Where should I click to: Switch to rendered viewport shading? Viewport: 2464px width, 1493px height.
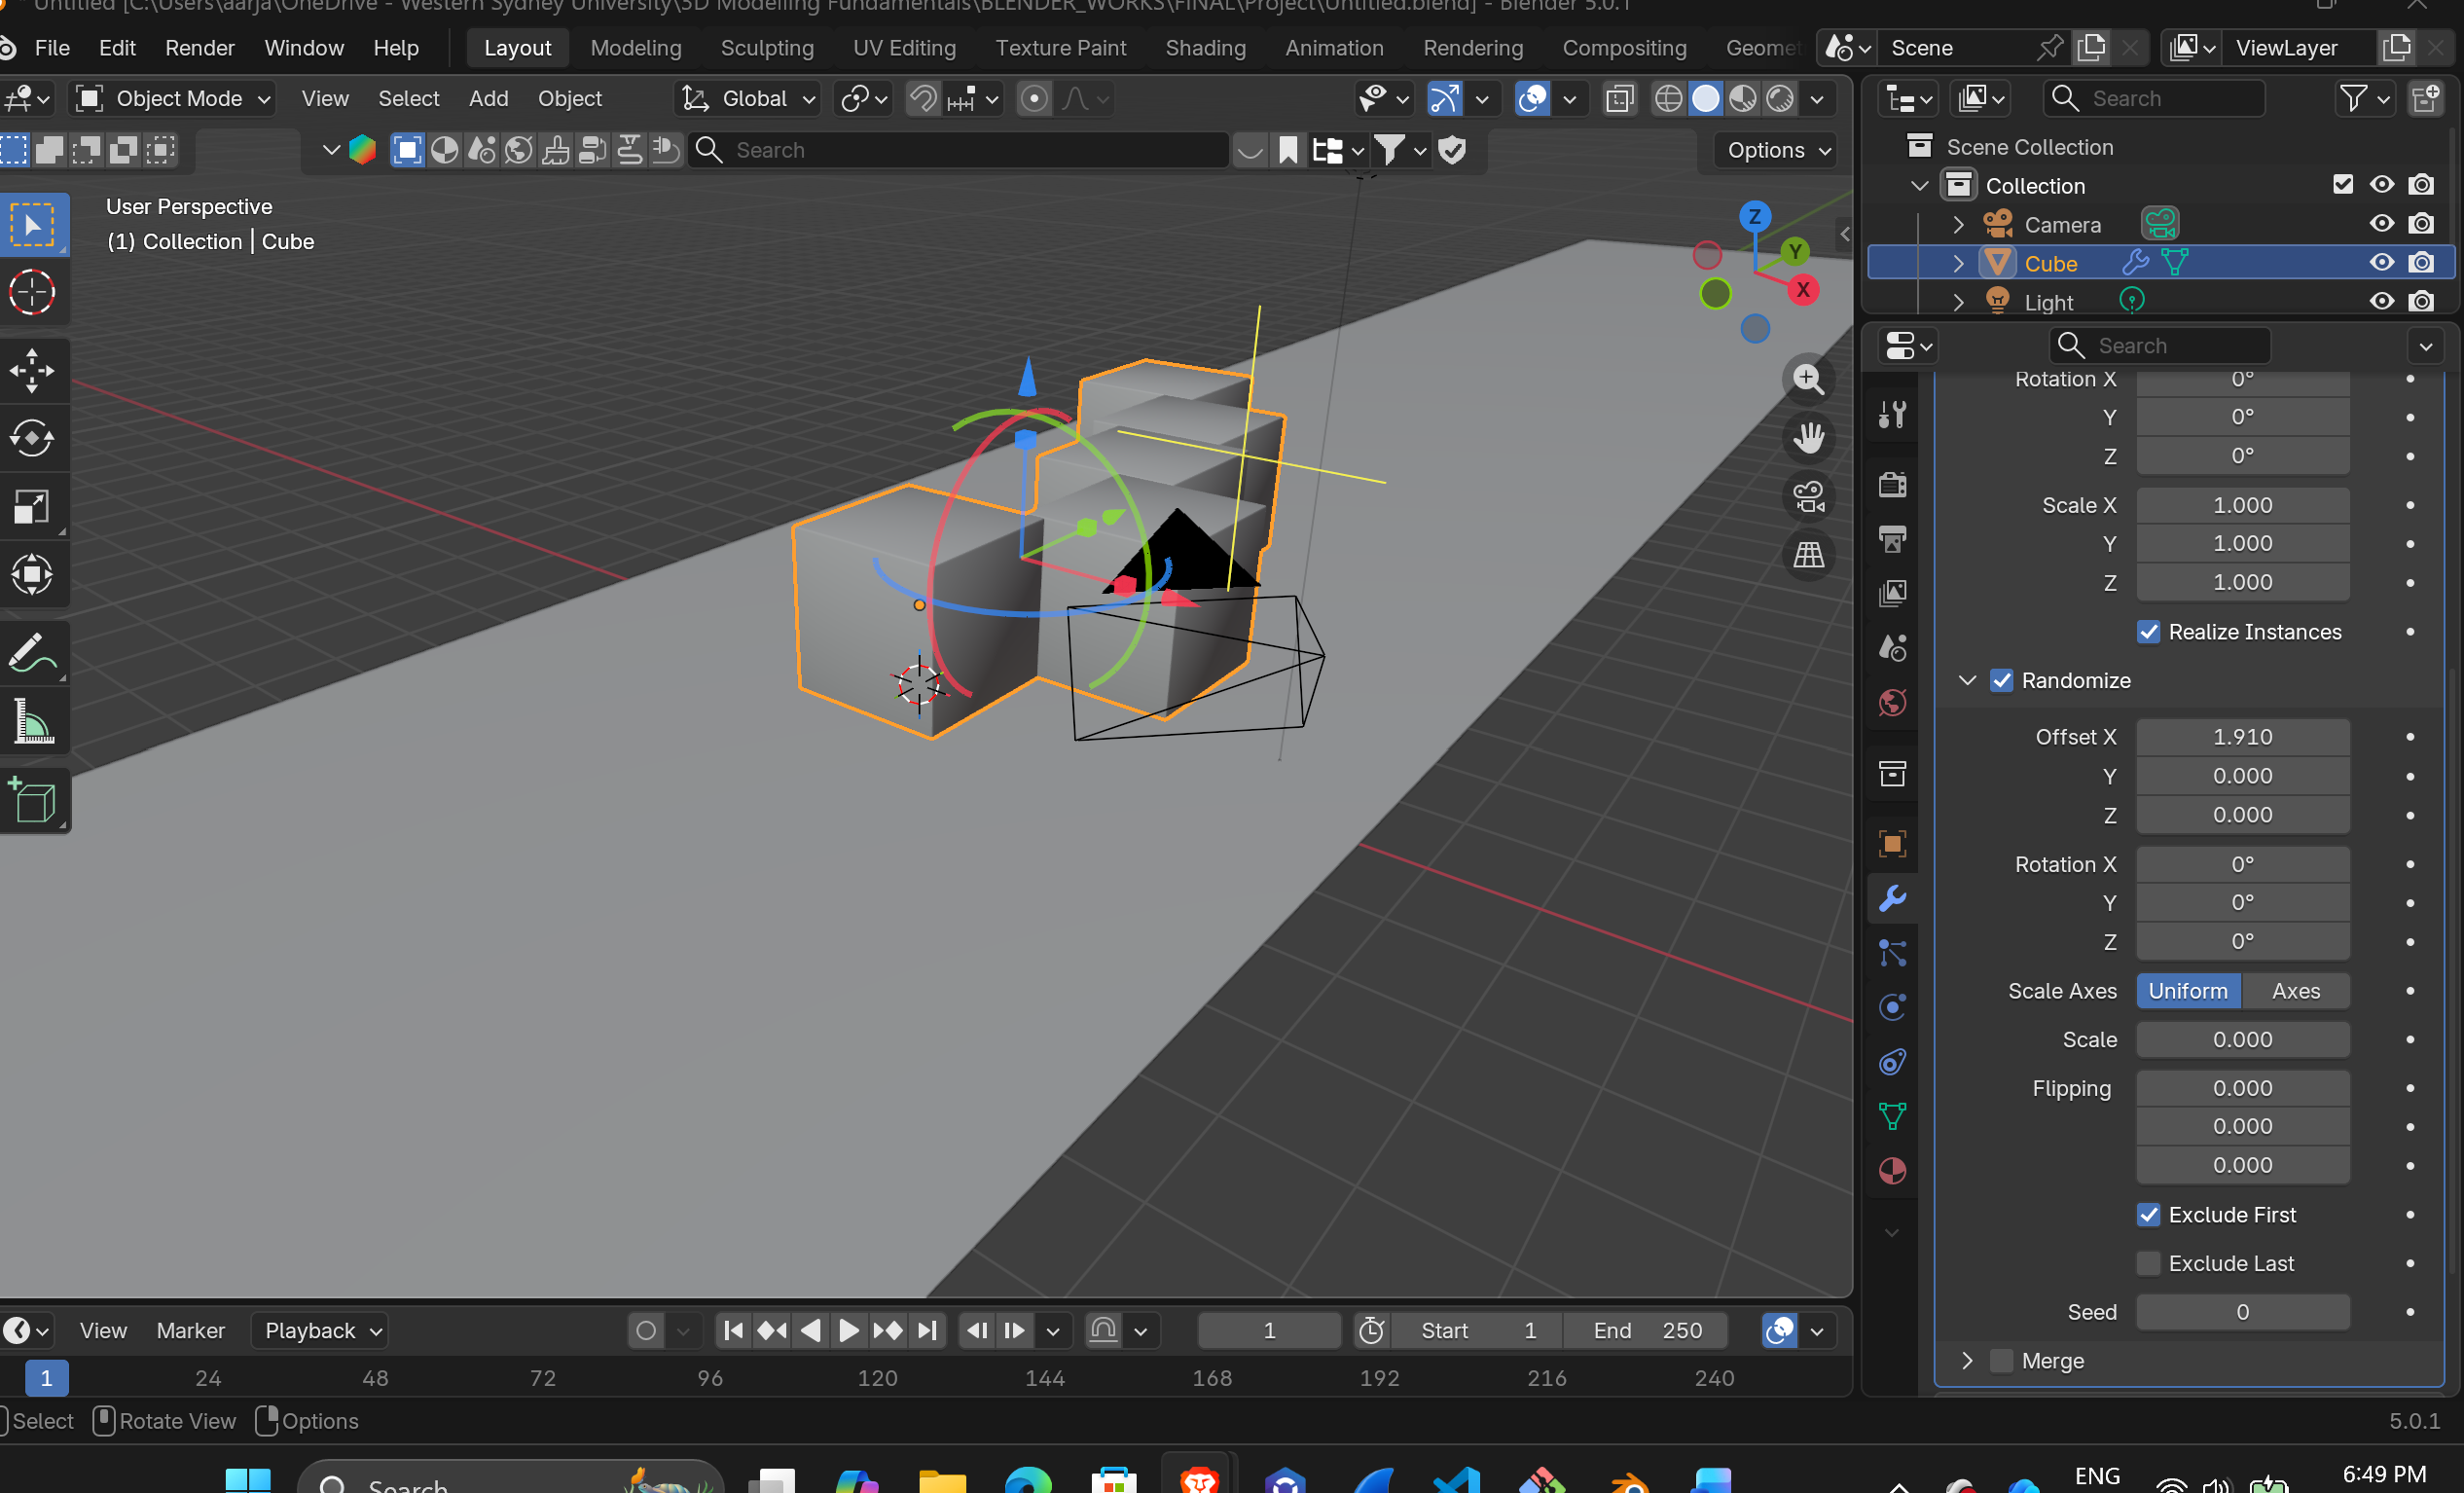[x=1780, y=98]
